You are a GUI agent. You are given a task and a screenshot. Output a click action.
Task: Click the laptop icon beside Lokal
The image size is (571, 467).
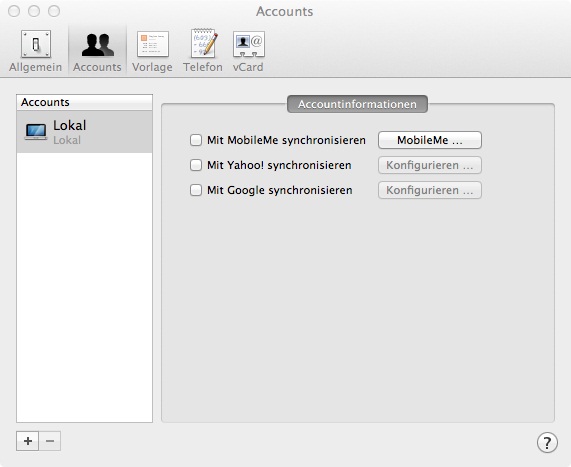[36, 132]
